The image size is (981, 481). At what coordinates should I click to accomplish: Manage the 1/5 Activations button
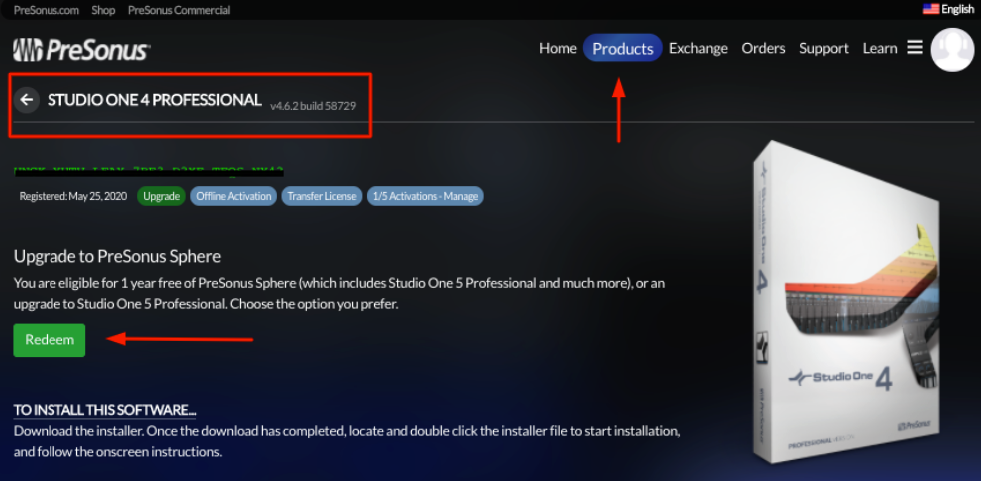tap(425, 196)
